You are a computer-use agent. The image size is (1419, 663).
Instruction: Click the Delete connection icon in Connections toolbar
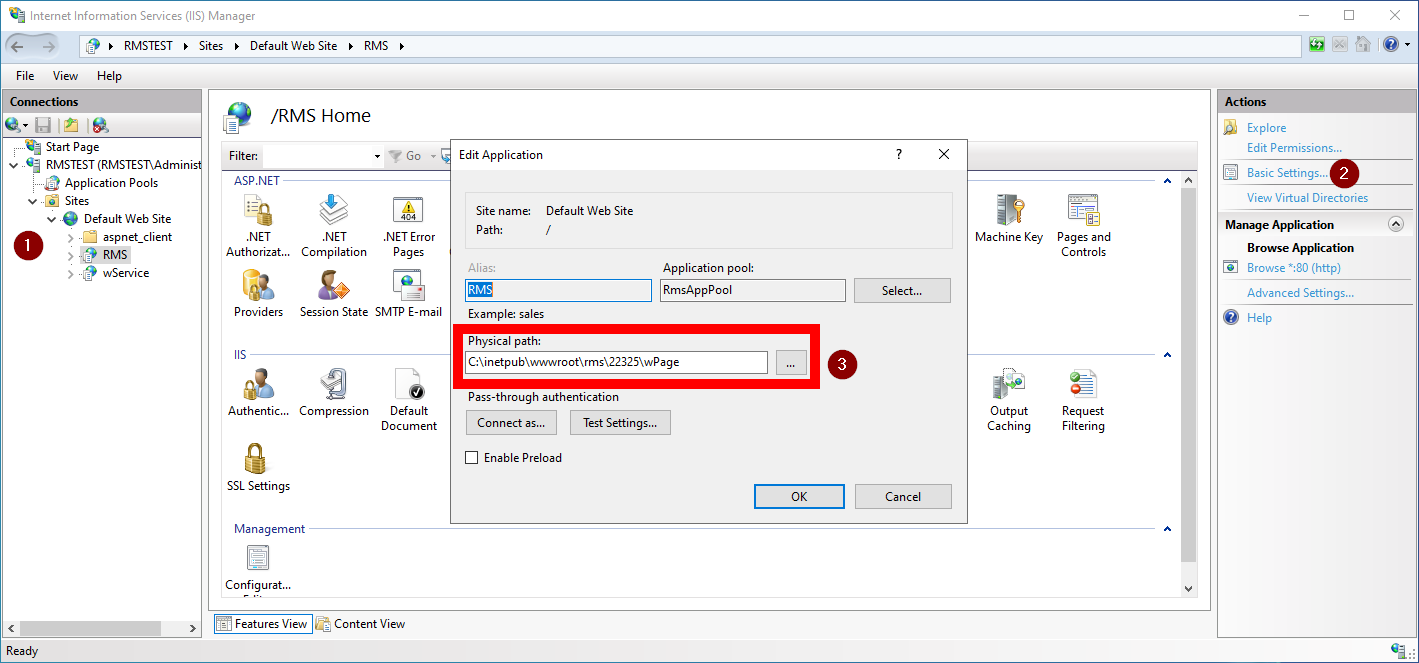click(100, 125)
